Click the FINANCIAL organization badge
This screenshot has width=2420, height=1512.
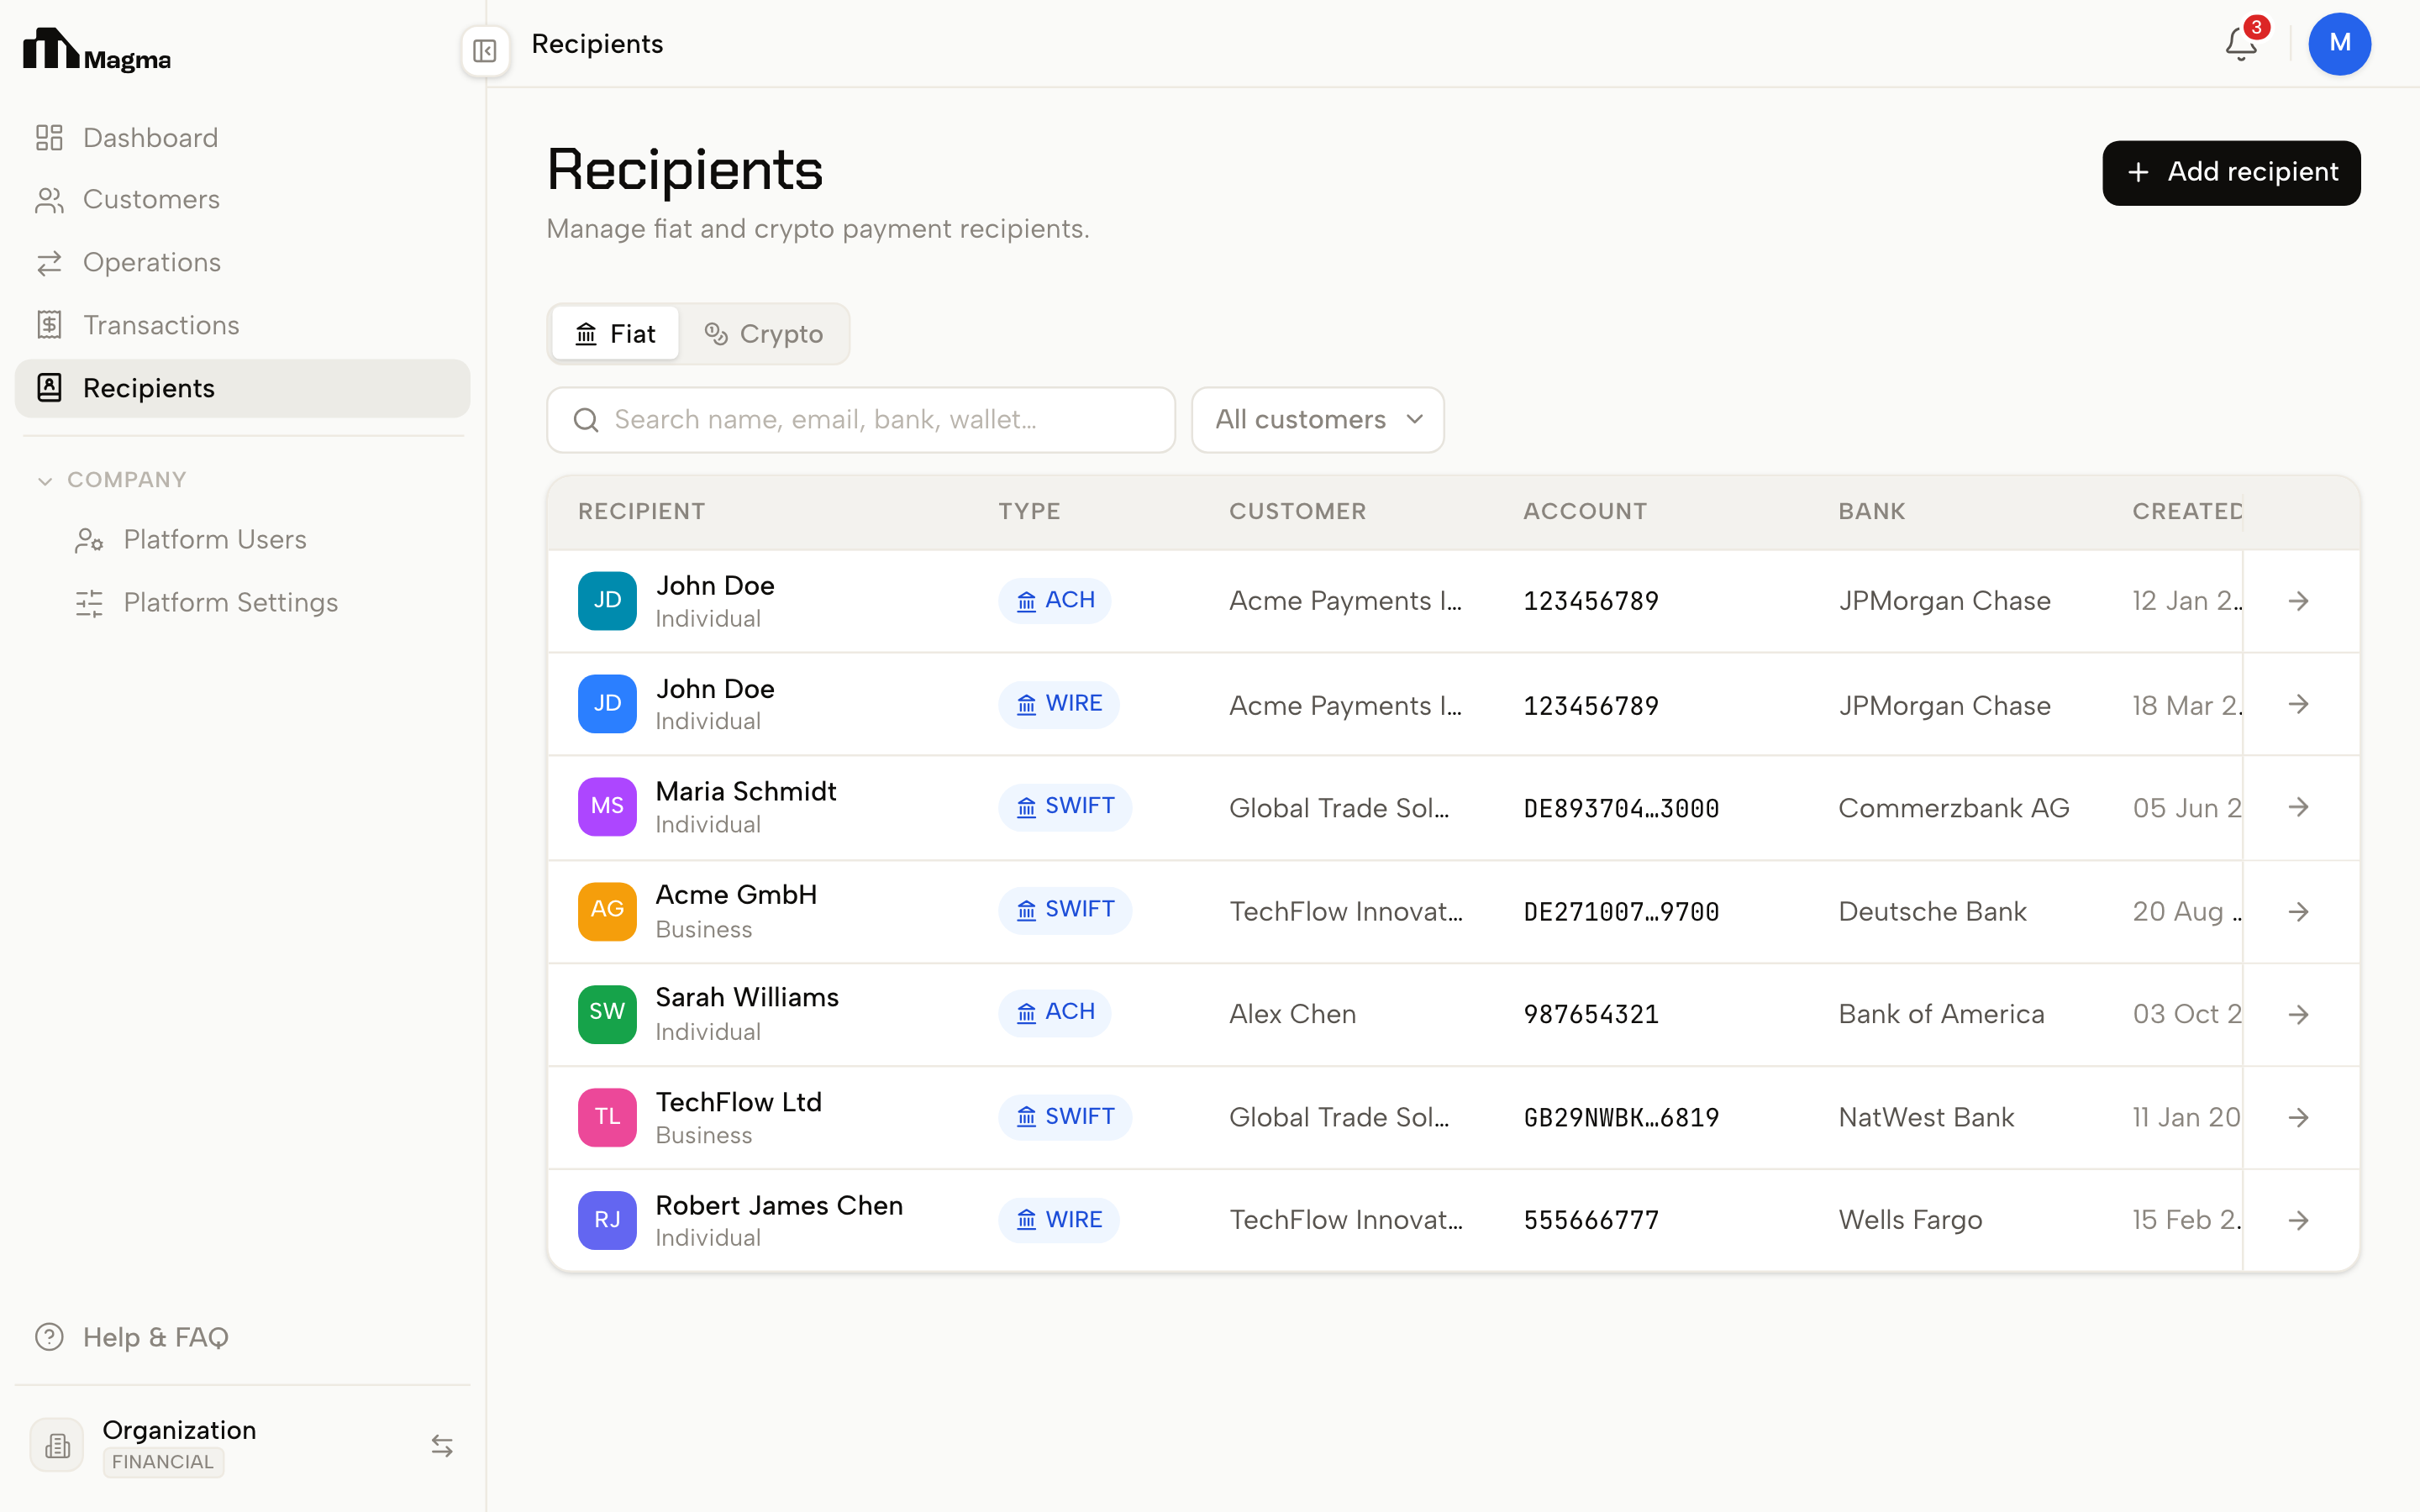tap(163, 1462)
